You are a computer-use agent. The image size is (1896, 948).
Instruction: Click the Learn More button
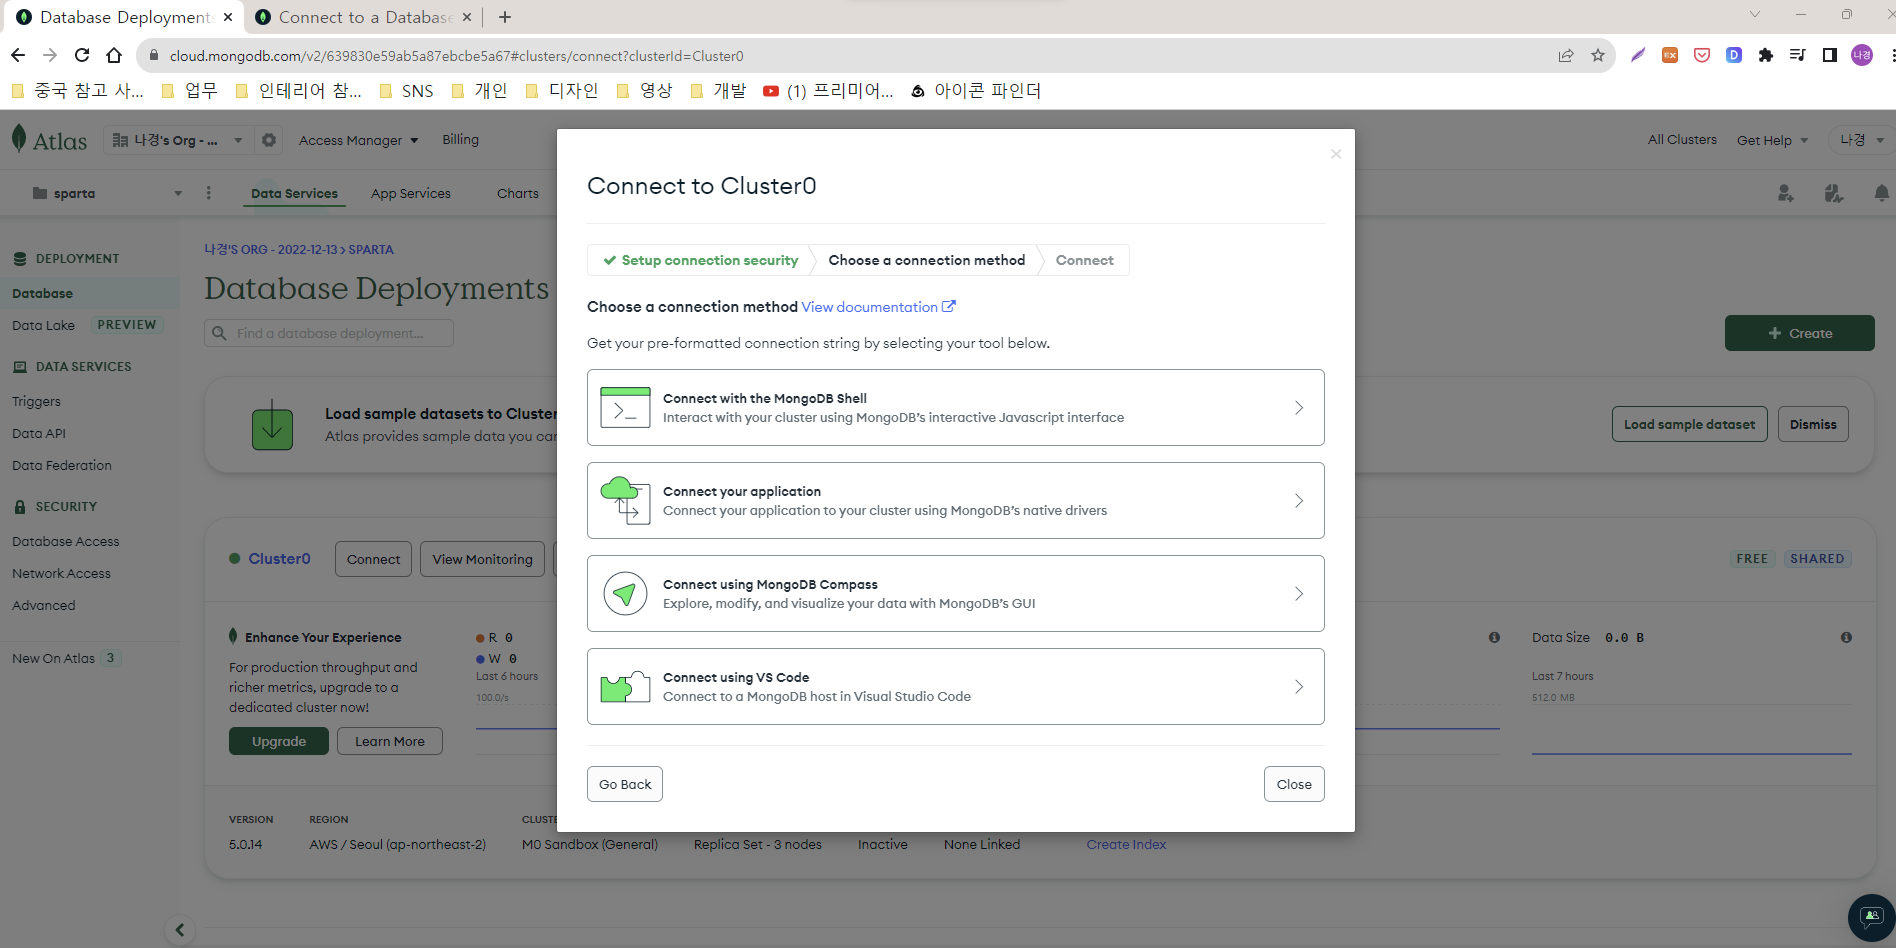click(390, 741)
